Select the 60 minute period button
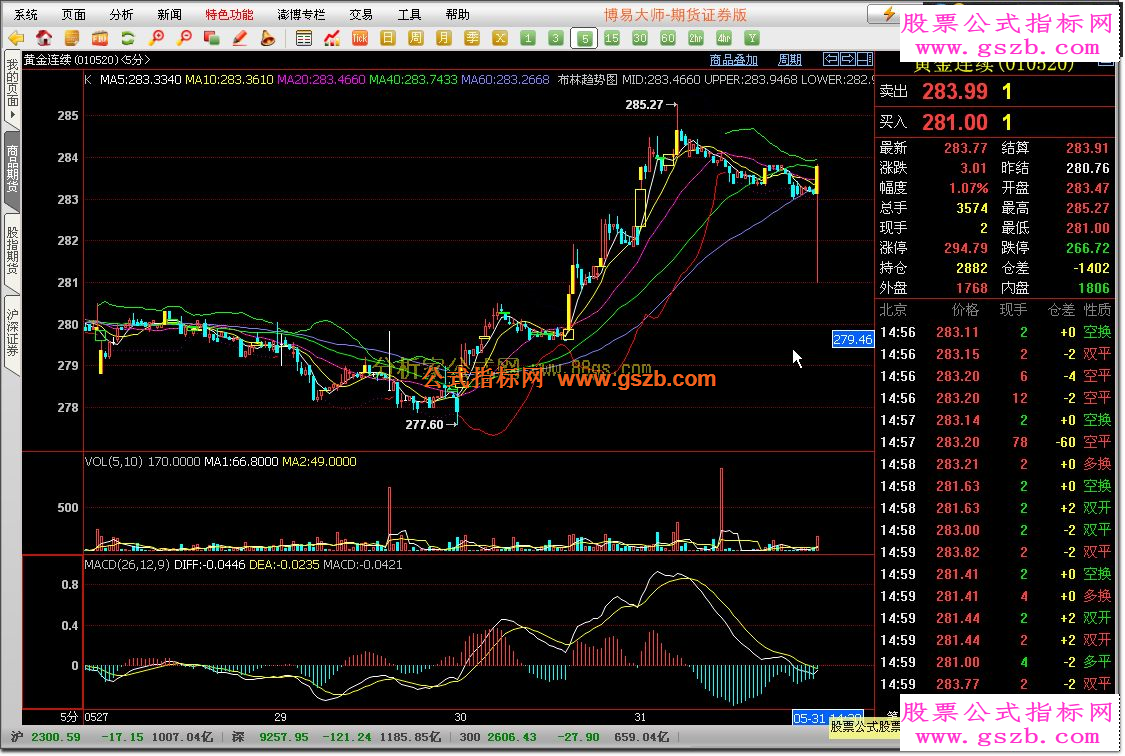1125x756 pixels. 668,38
